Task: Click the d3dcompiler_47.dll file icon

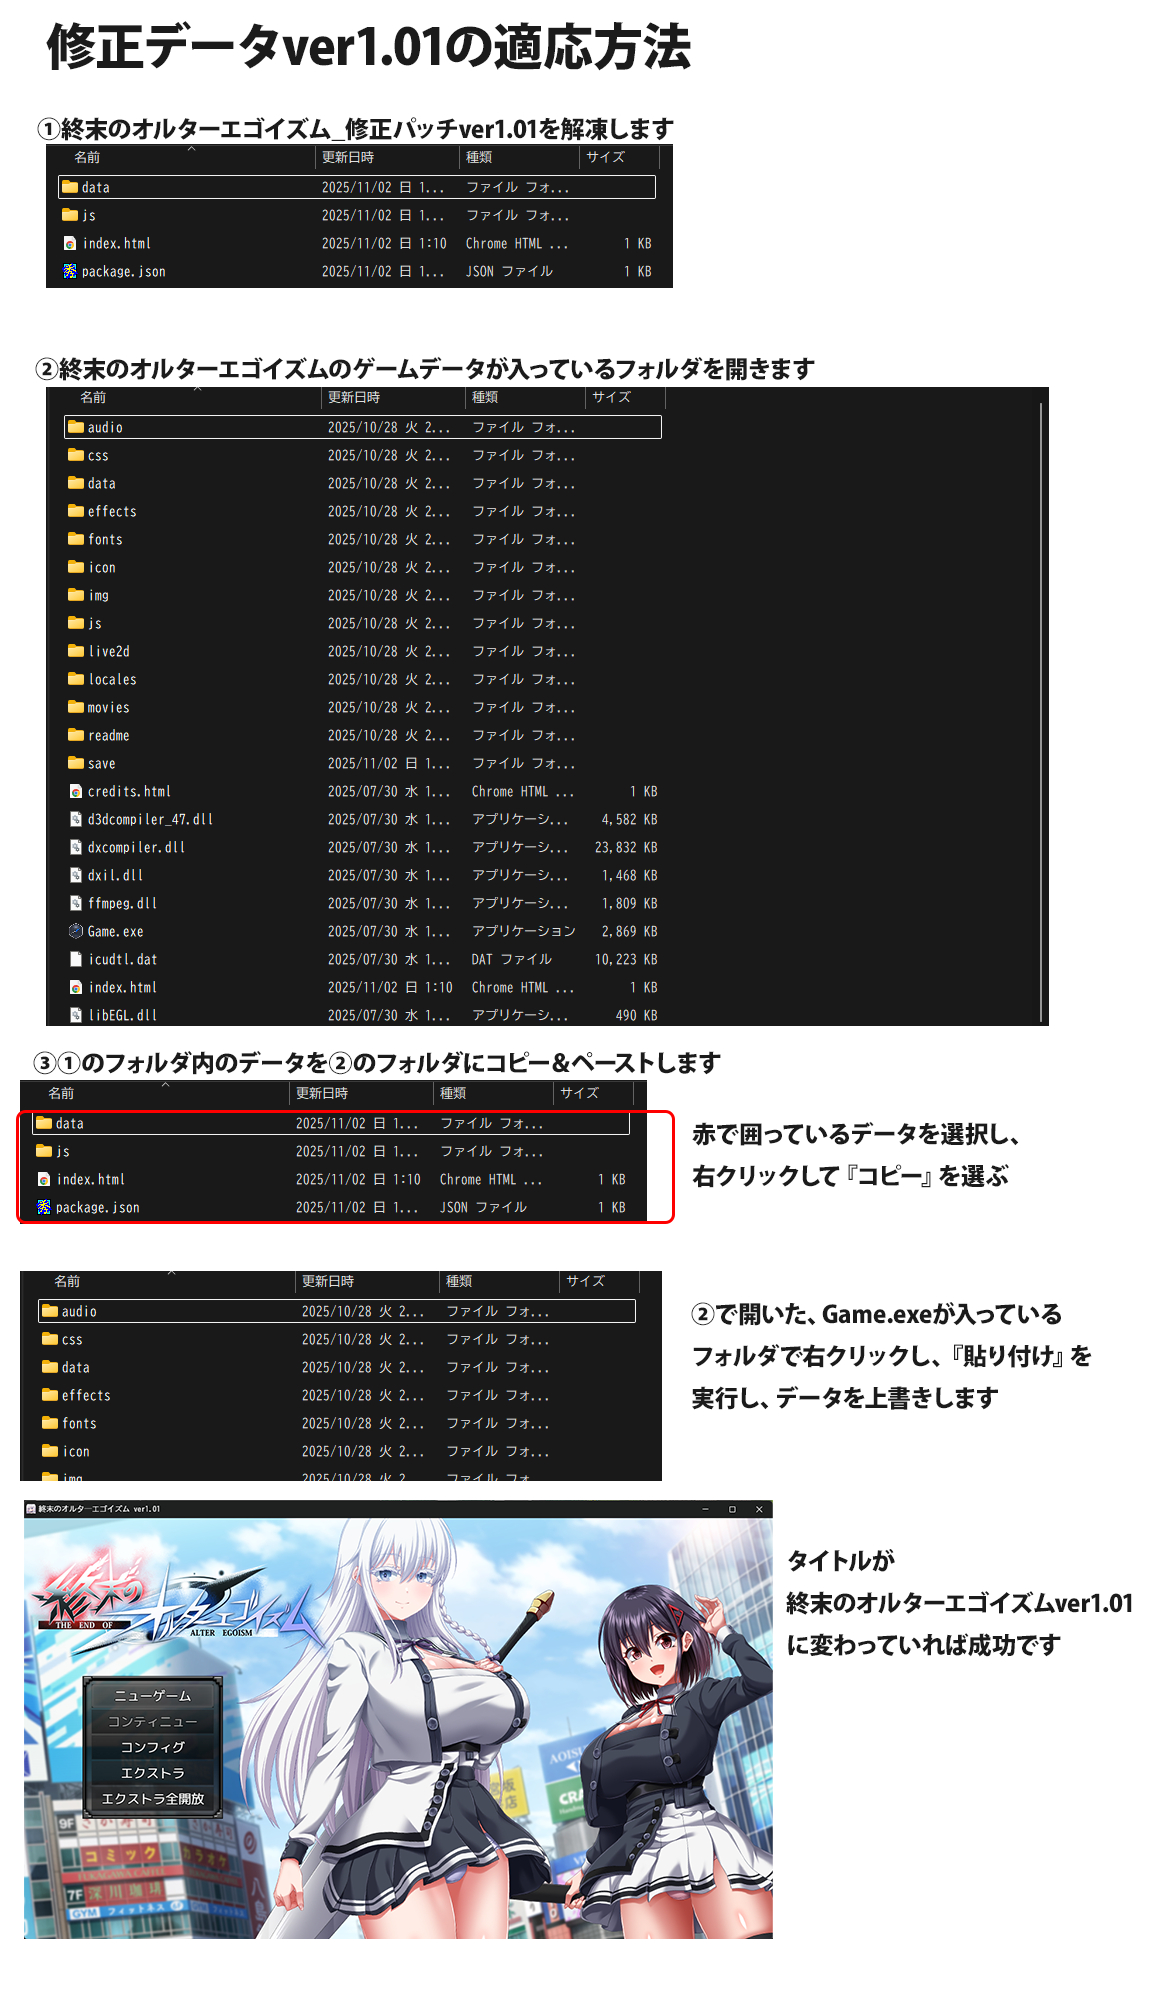Action: (76, 819)
